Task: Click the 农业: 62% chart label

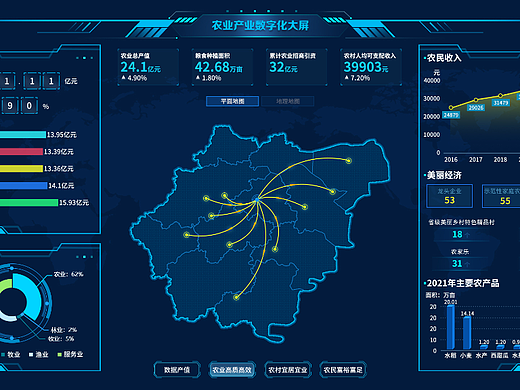Action: [68, 274]
